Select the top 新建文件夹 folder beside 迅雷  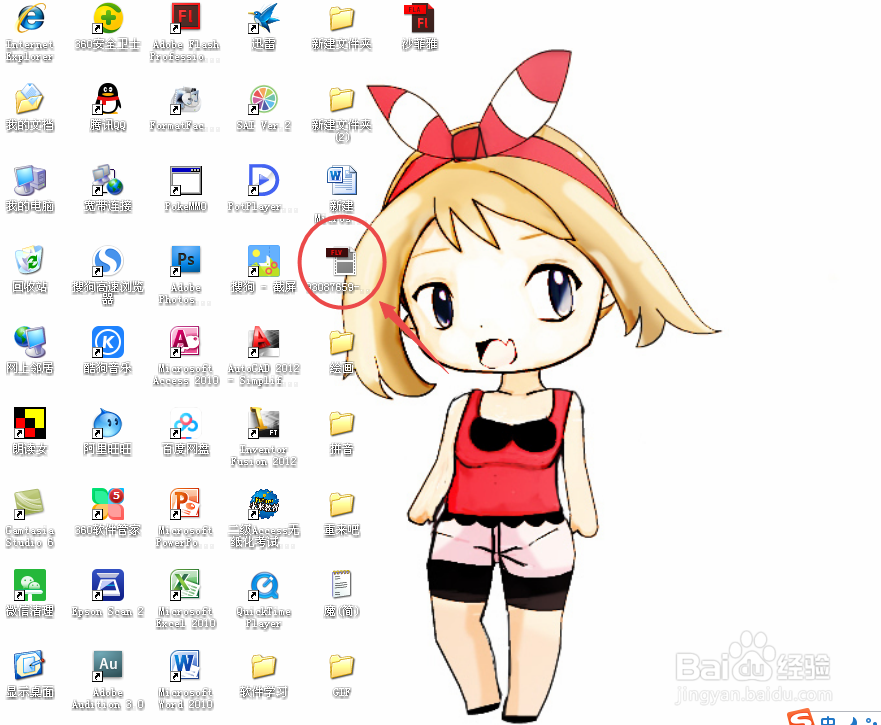coord(342,19)
